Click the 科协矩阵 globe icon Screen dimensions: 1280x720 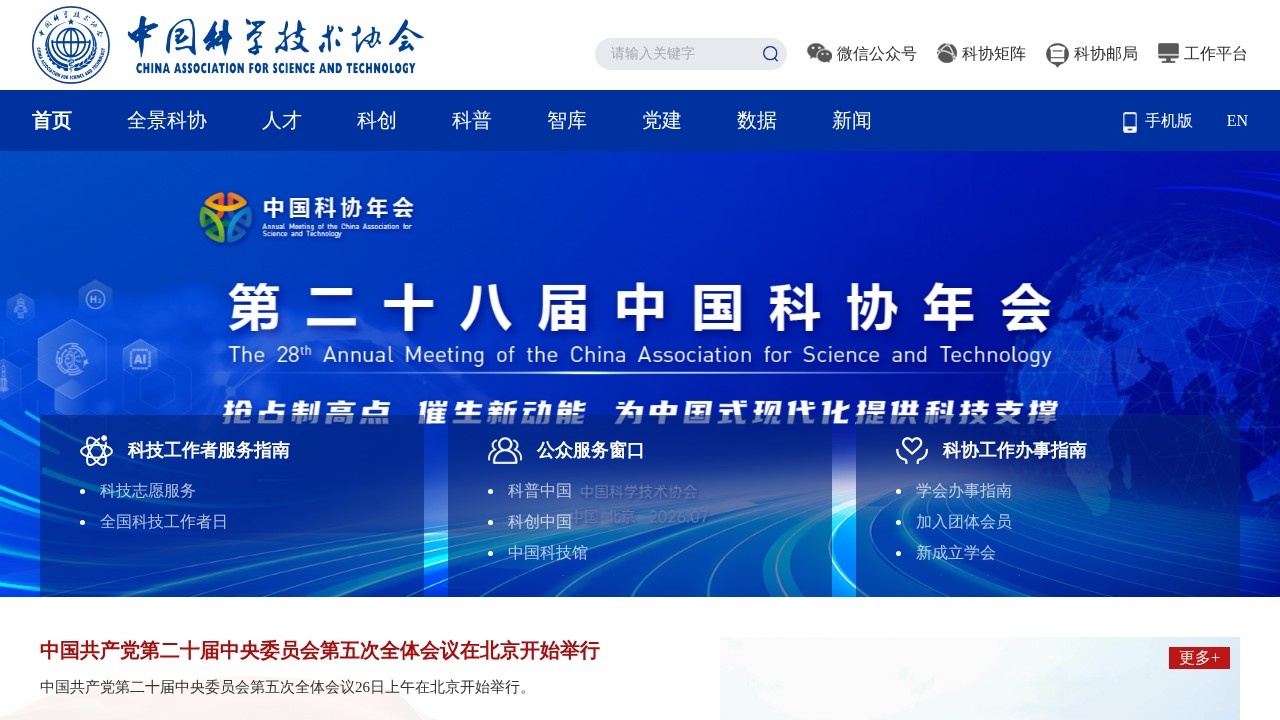pos(947,53)
